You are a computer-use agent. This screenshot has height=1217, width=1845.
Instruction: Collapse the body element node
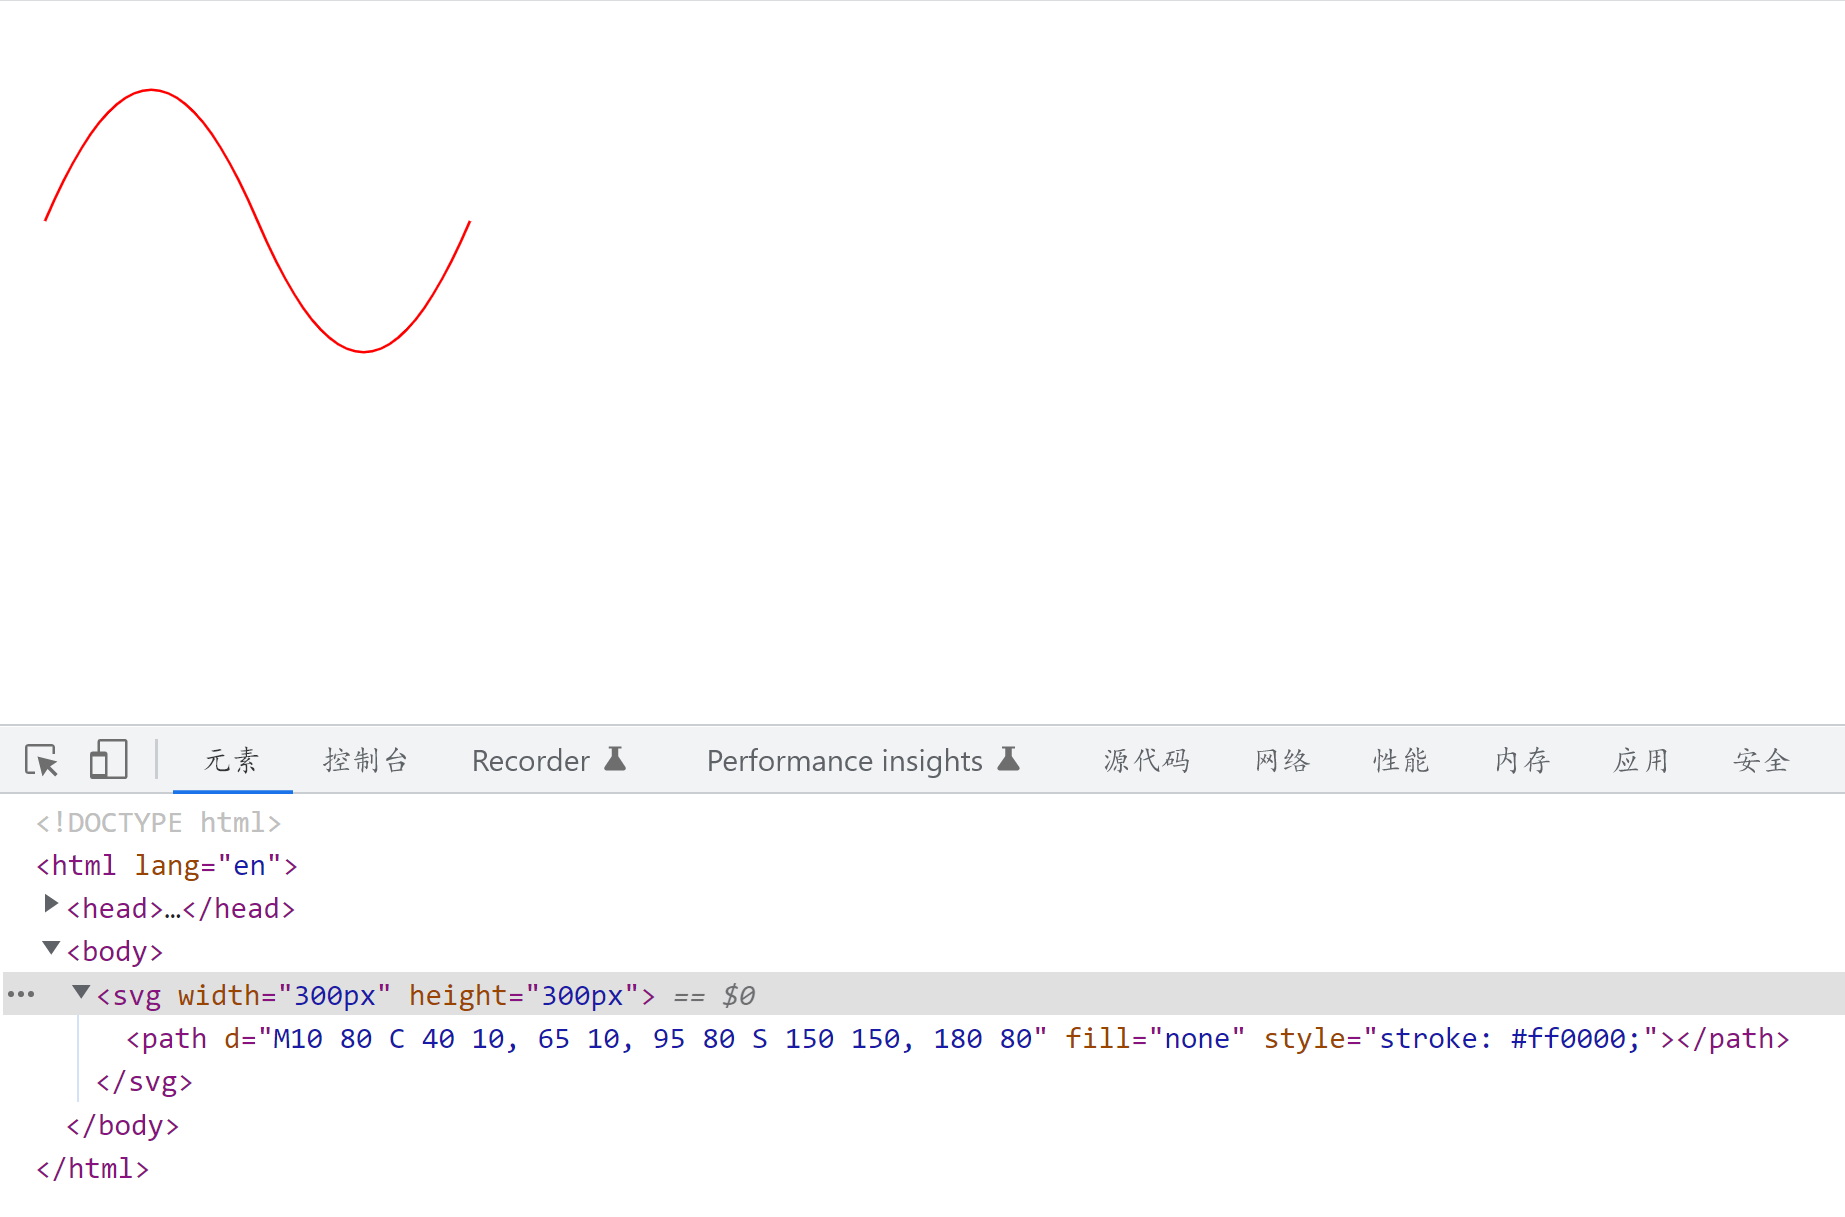(51, 948)
